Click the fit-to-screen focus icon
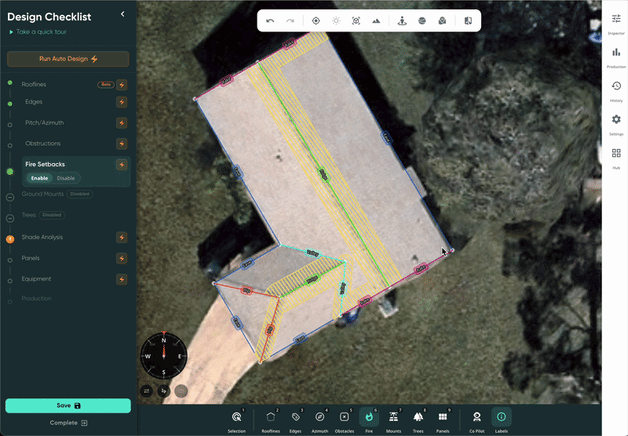This screenshot has width=628, height=436. click(x=356, y=21)
